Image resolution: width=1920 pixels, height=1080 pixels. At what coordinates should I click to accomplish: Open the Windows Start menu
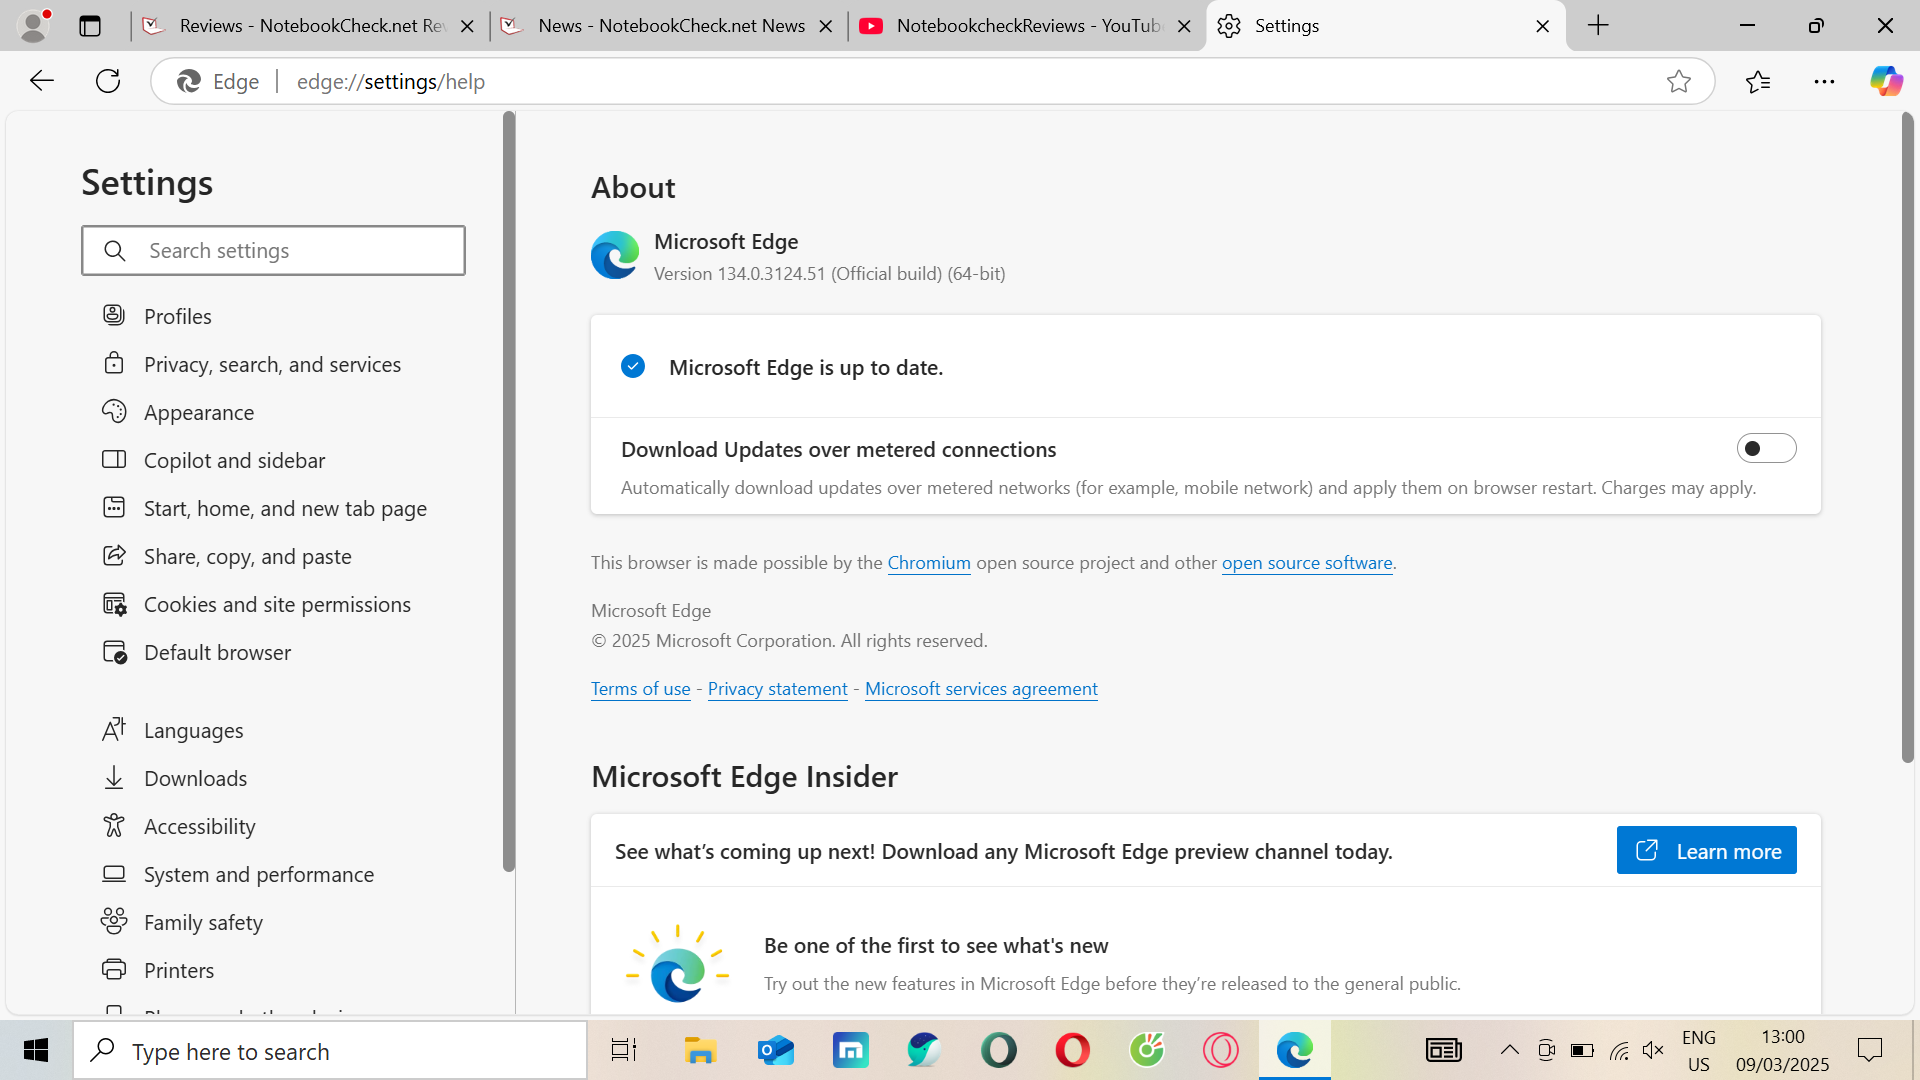click(36, 1050)
